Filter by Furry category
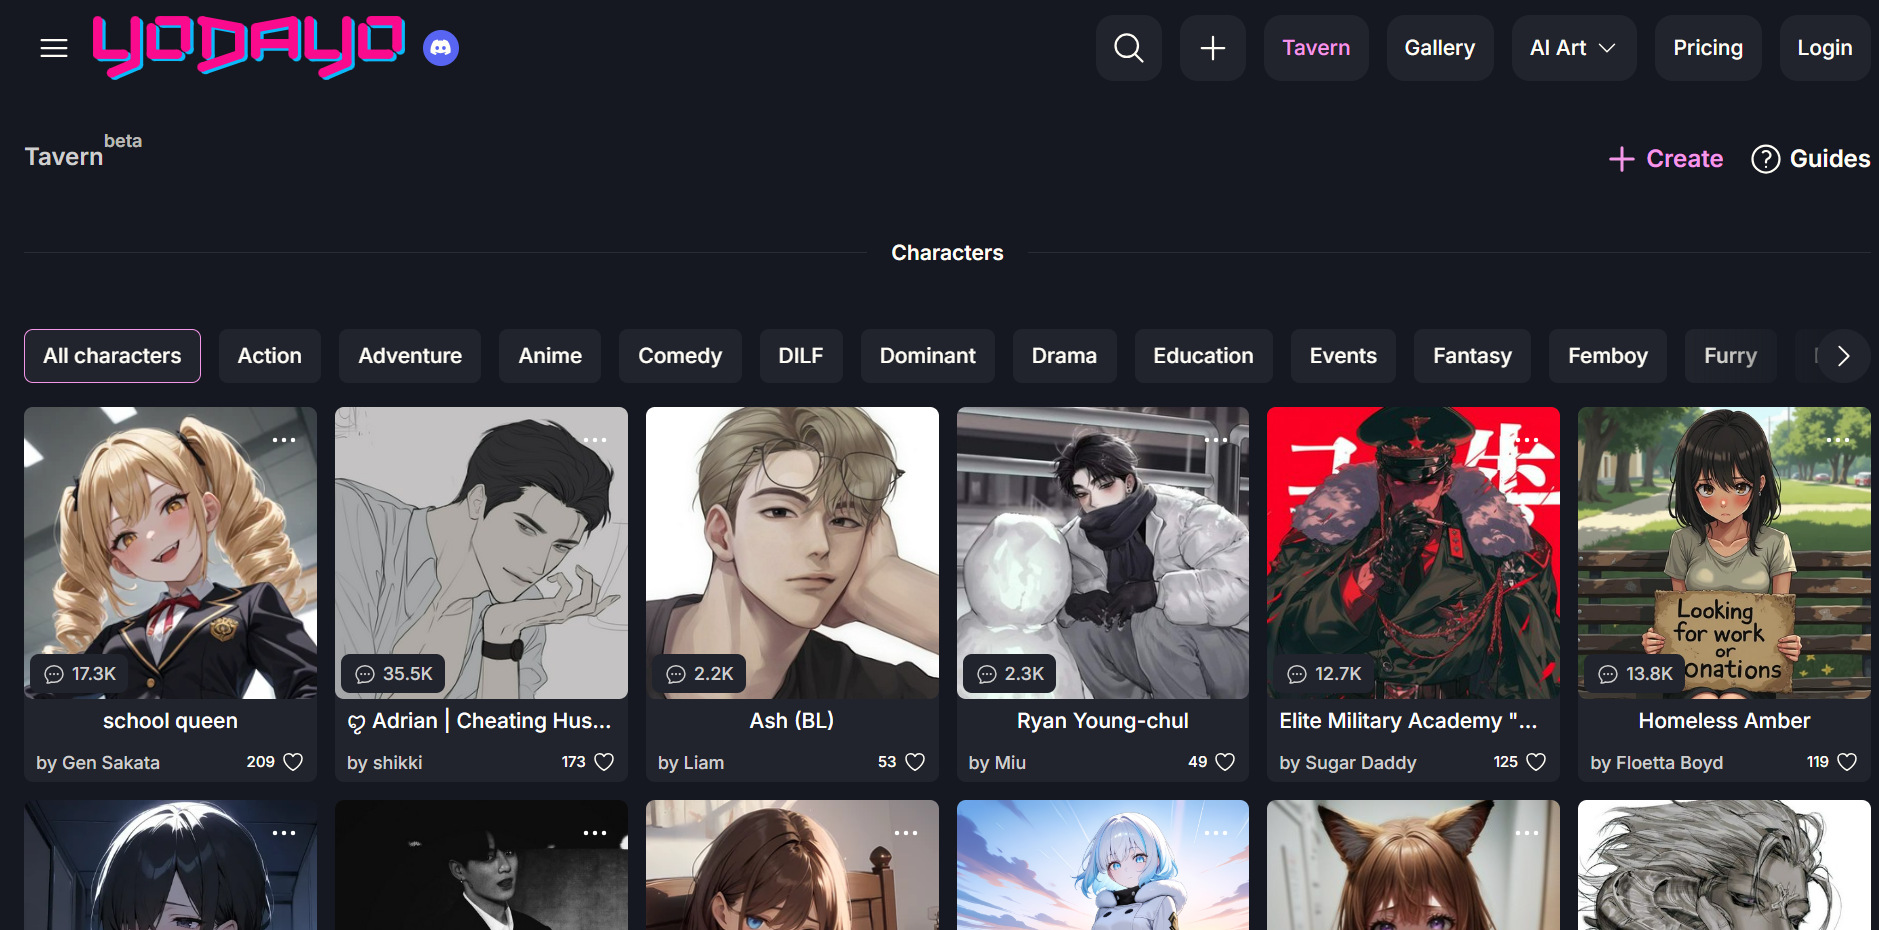 pyautogui.click(x=1730, y=356)
